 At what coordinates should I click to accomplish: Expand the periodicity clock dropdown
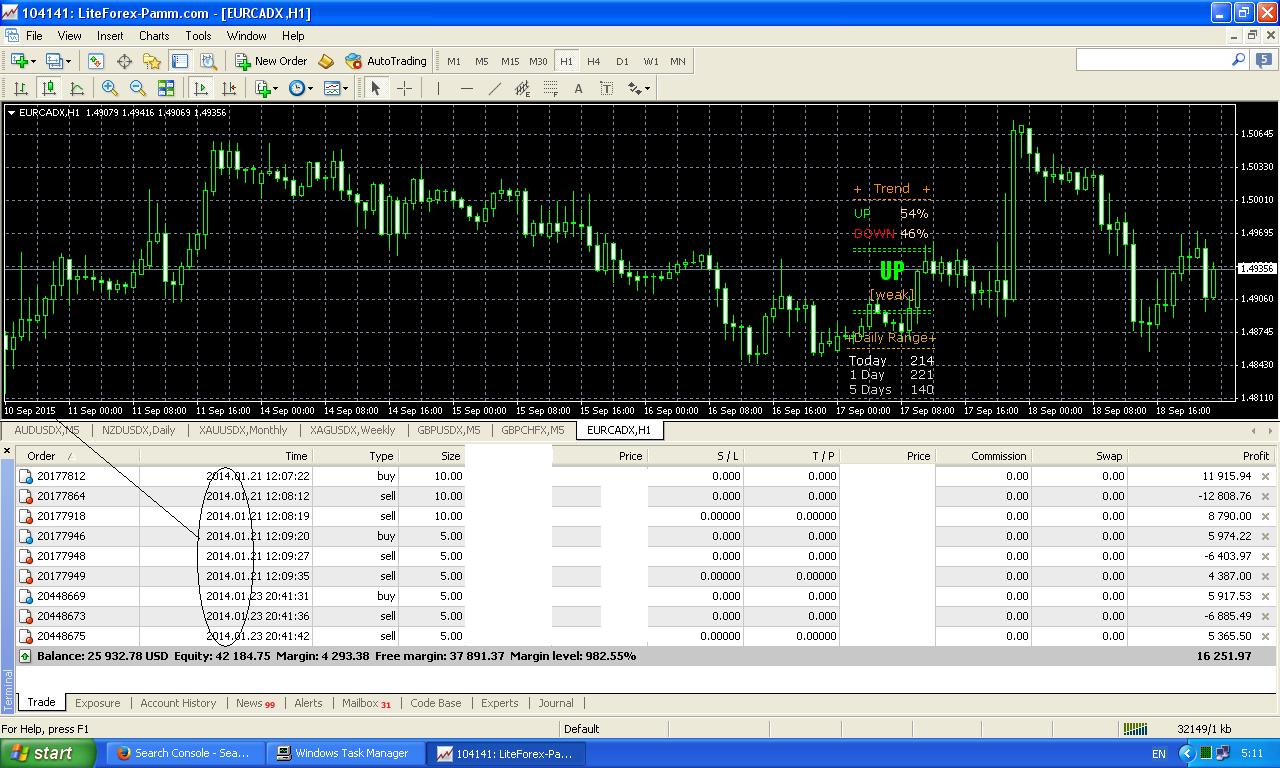[300, 88]
